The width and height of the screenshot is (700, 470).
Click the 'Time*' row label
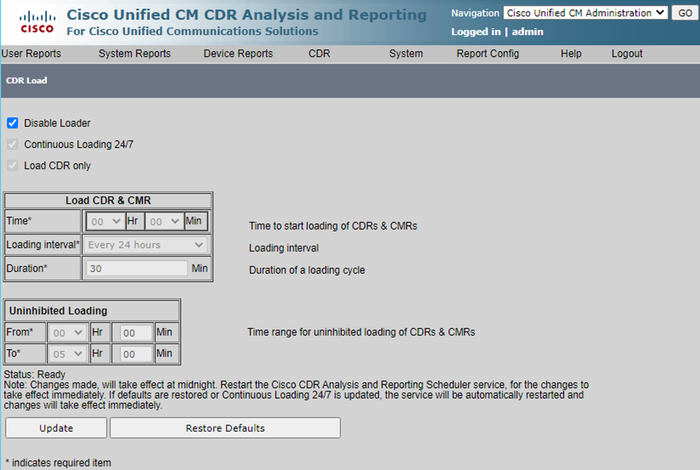click(x=19, y=220)
